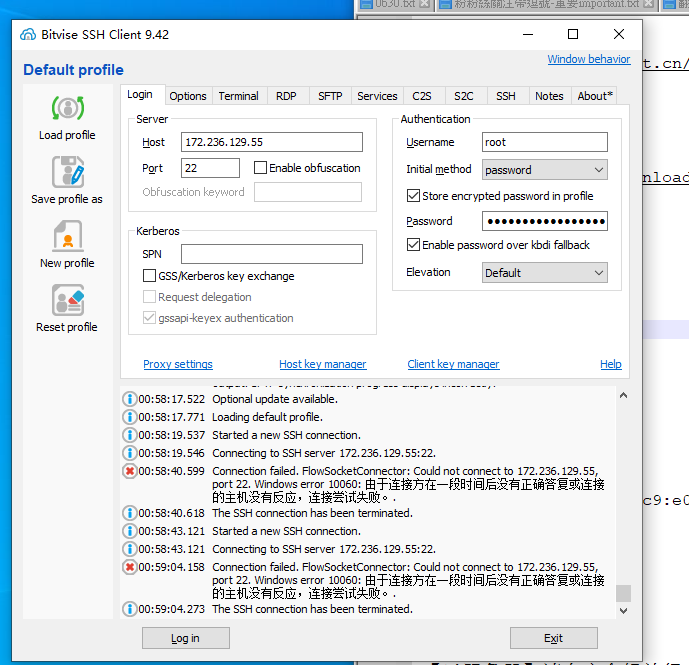Click the Bitvise cloud icon in title bar
The height and width of the screenshot is (665, 689).
[28, 35]
